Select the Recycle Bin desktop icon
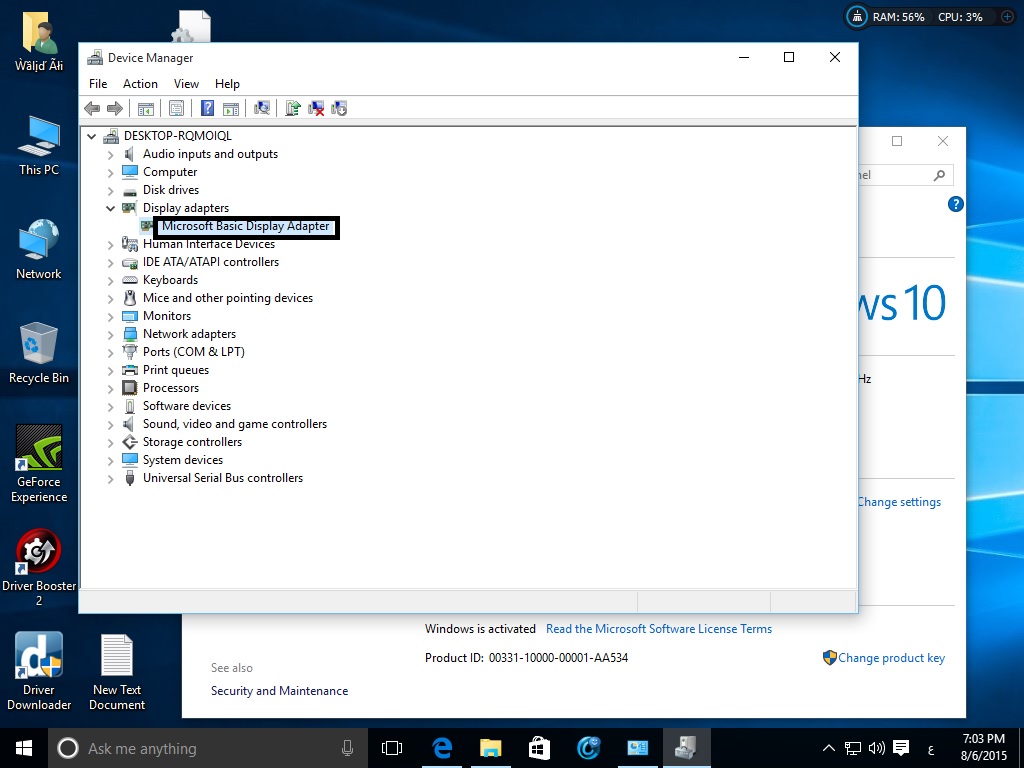 point(39,353)
